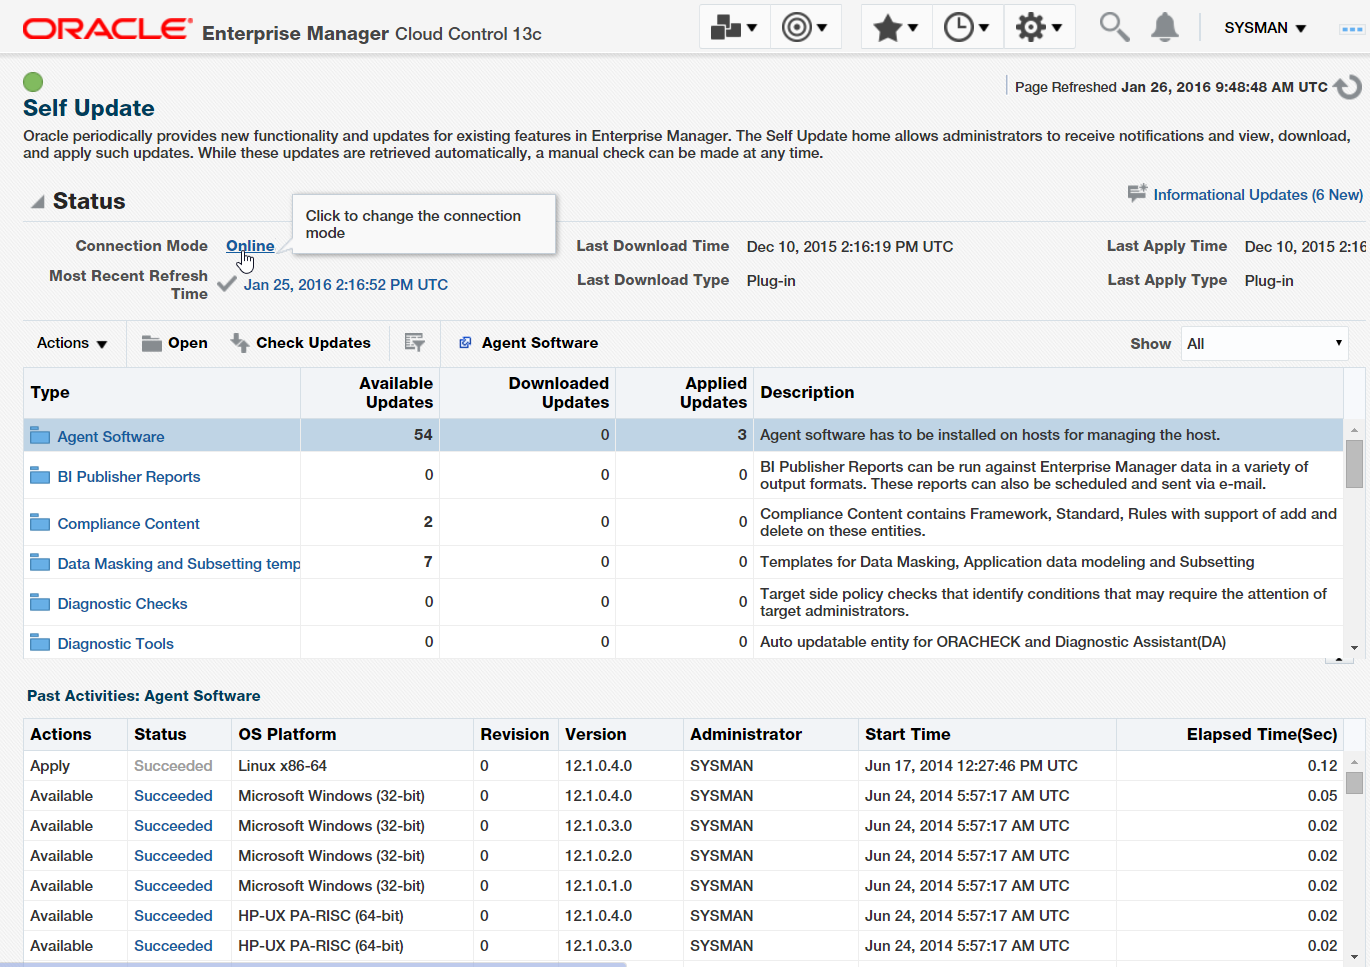Sort by OS Platform column header
This screenshot has height=967, width=1370.
coord(352,735)
